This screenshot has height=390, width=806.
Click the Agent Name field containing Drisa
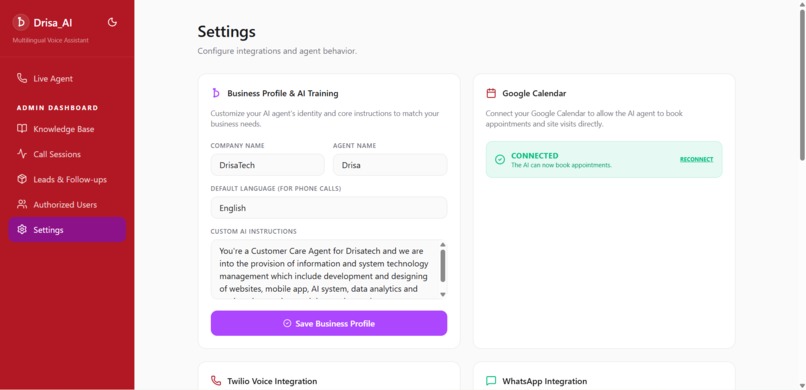pos(390,165)
